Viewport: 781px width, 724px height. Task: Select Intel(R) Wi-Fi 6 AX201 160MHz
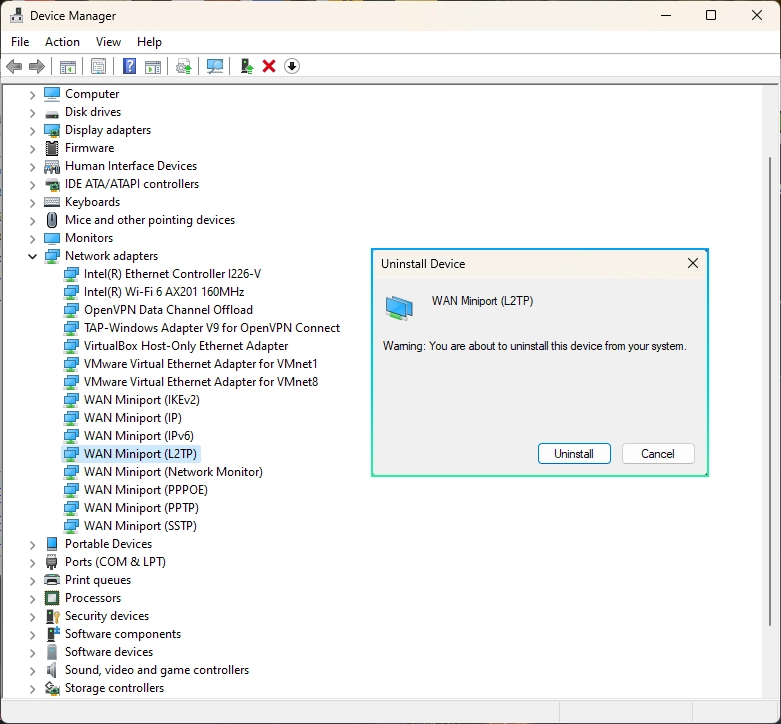tap(163, 292)
